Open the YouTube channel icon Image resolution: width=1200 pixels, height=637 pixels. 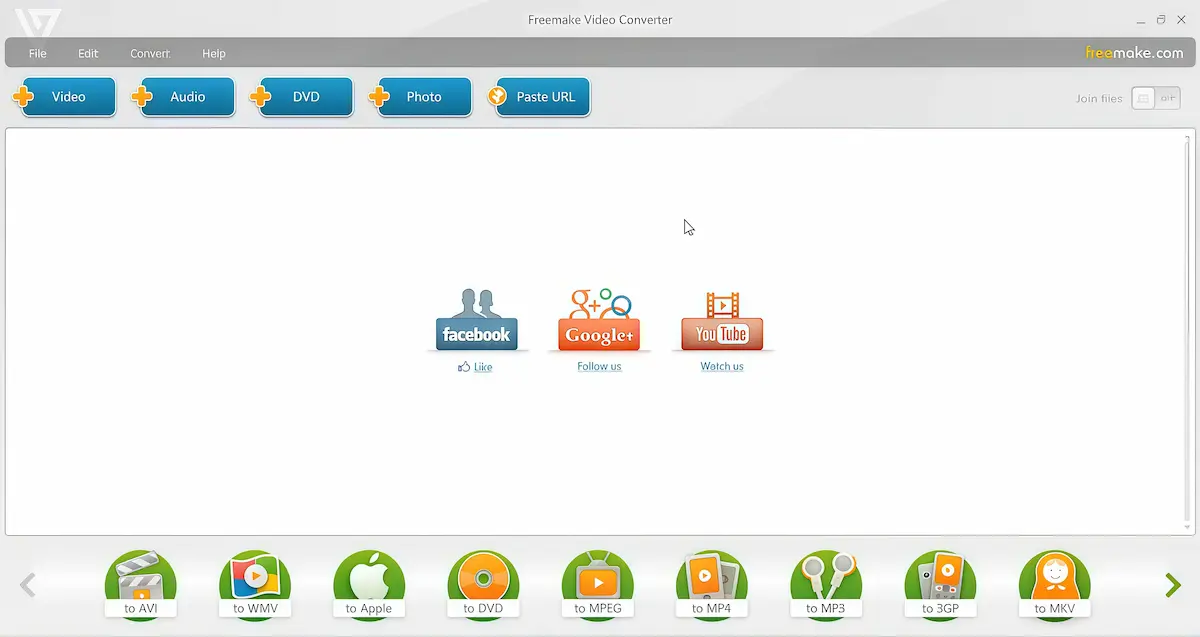[x=721, y=320]
